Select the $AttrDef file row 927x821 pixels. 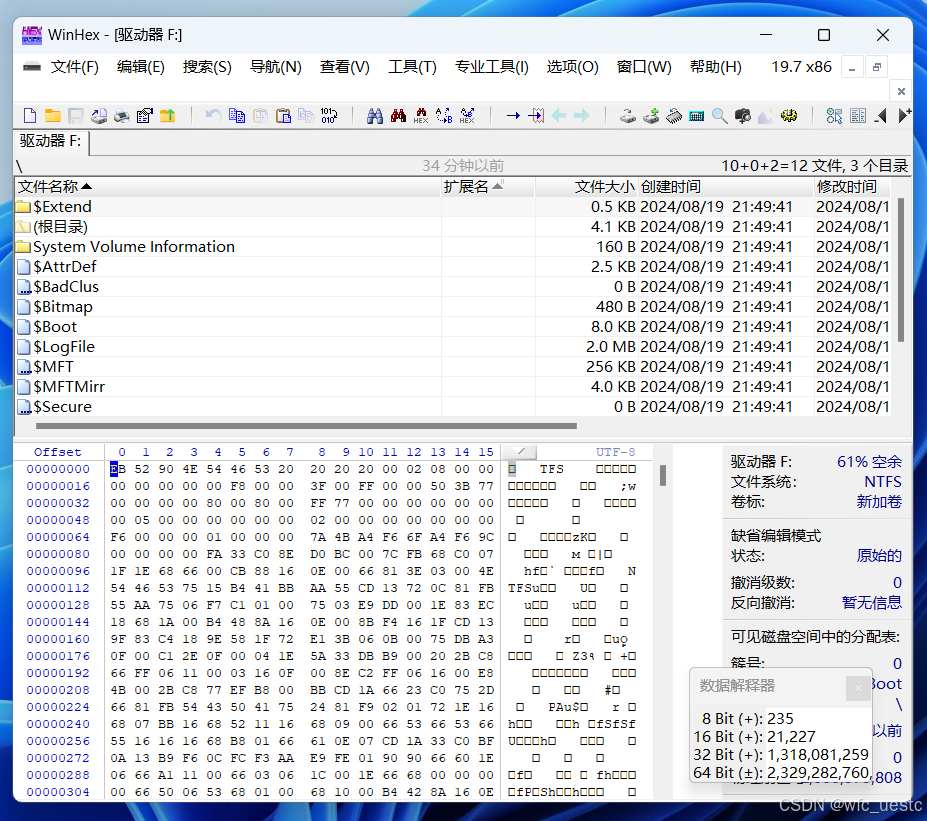[452, 267]
